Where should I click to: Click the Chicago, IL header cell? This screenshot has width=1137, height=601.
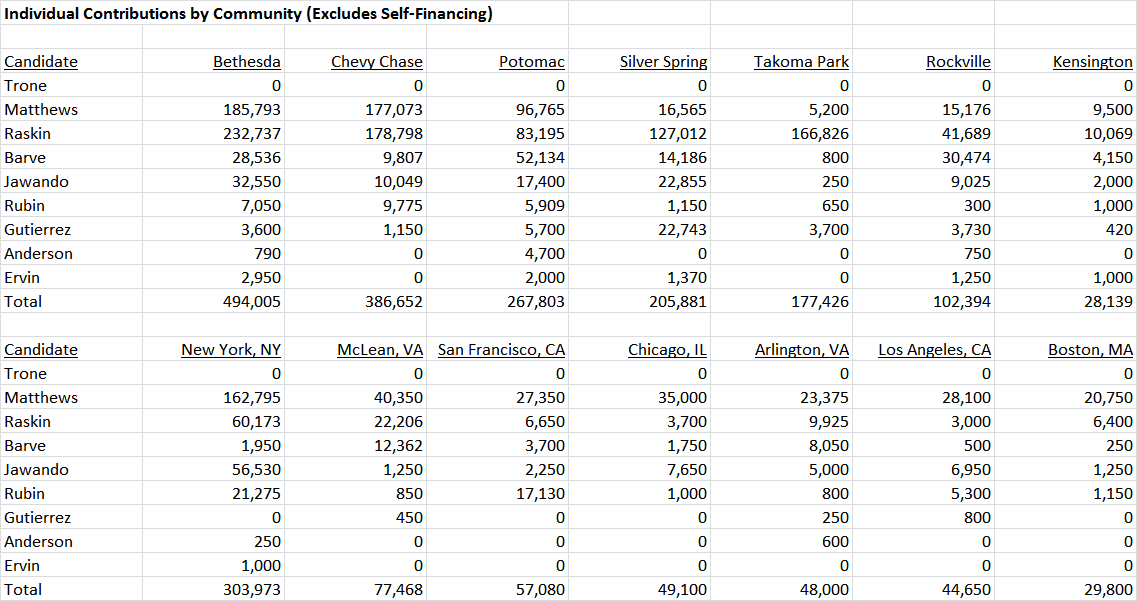(x=667, y=349)
